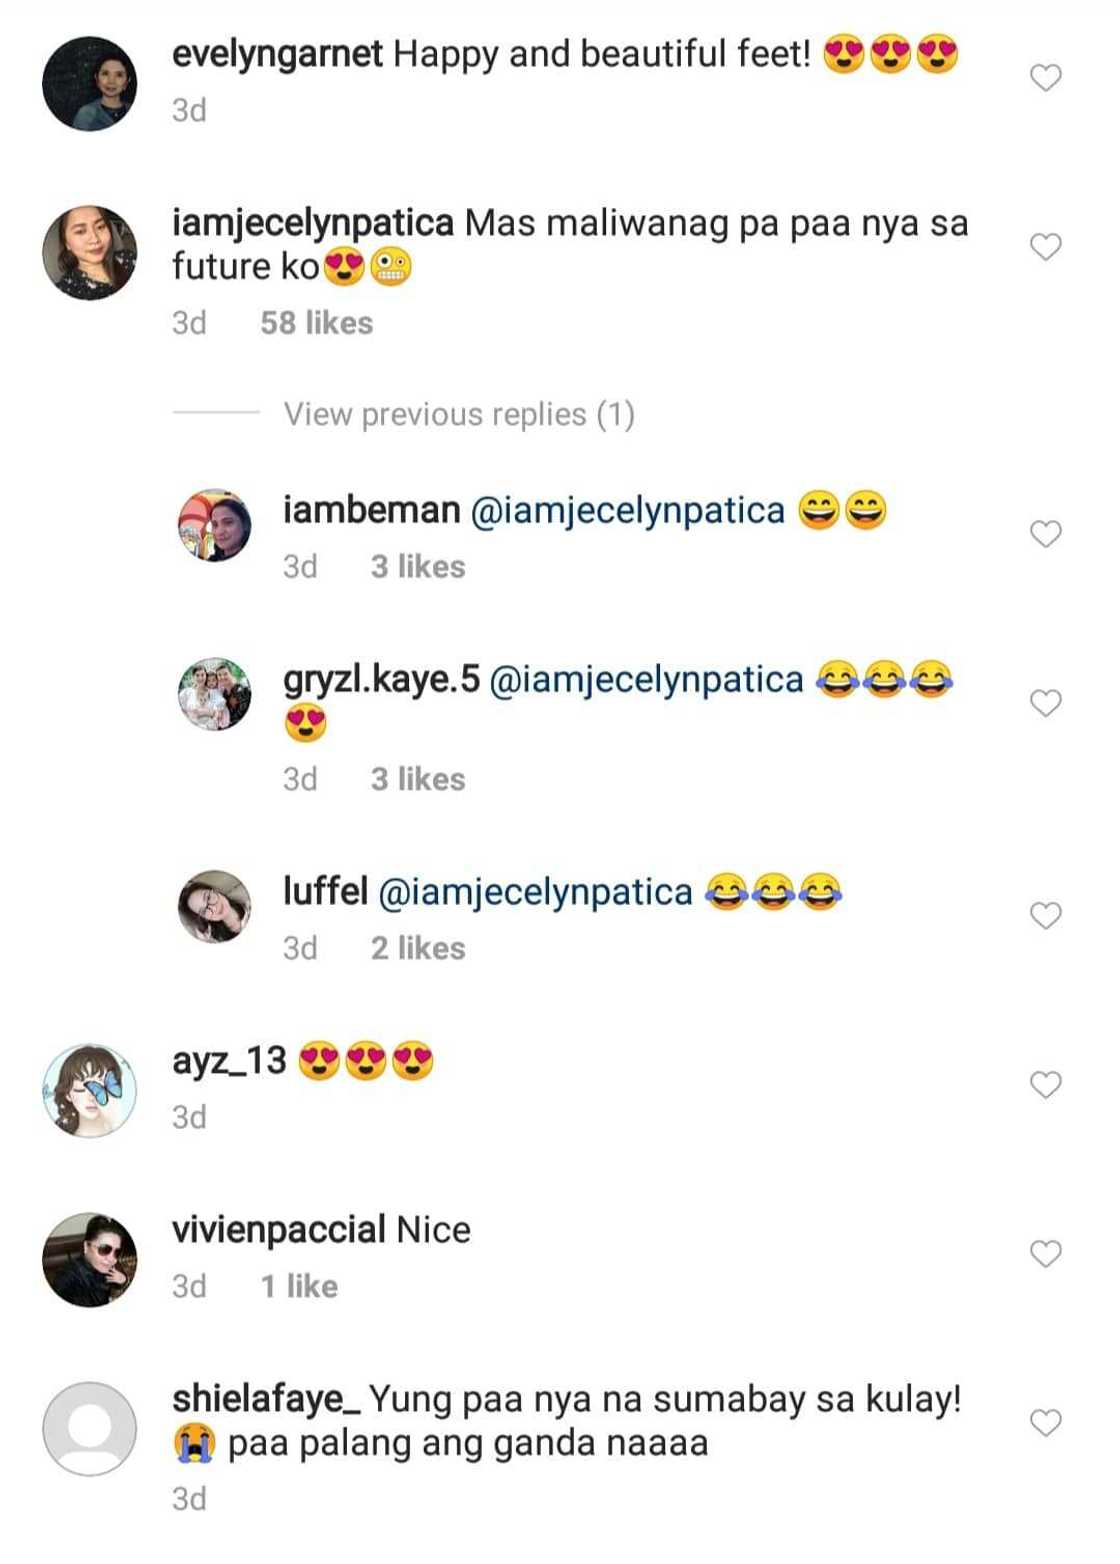
Task: Tap heart on iamjecelynpatica's comment
Action: [1045, 247]
